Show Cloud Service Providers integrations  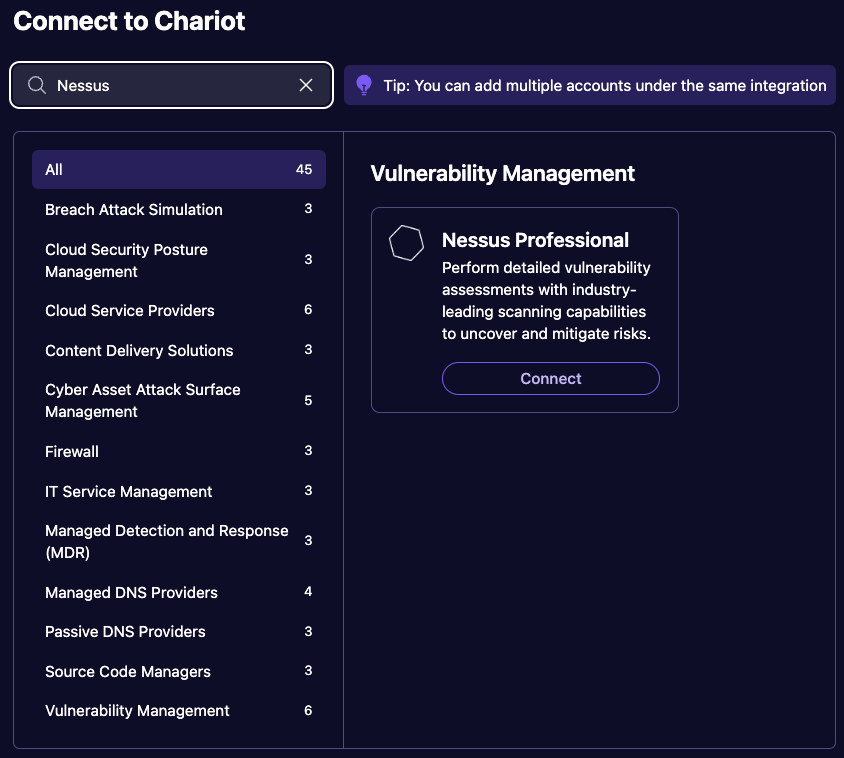click(x=179, y=311)
